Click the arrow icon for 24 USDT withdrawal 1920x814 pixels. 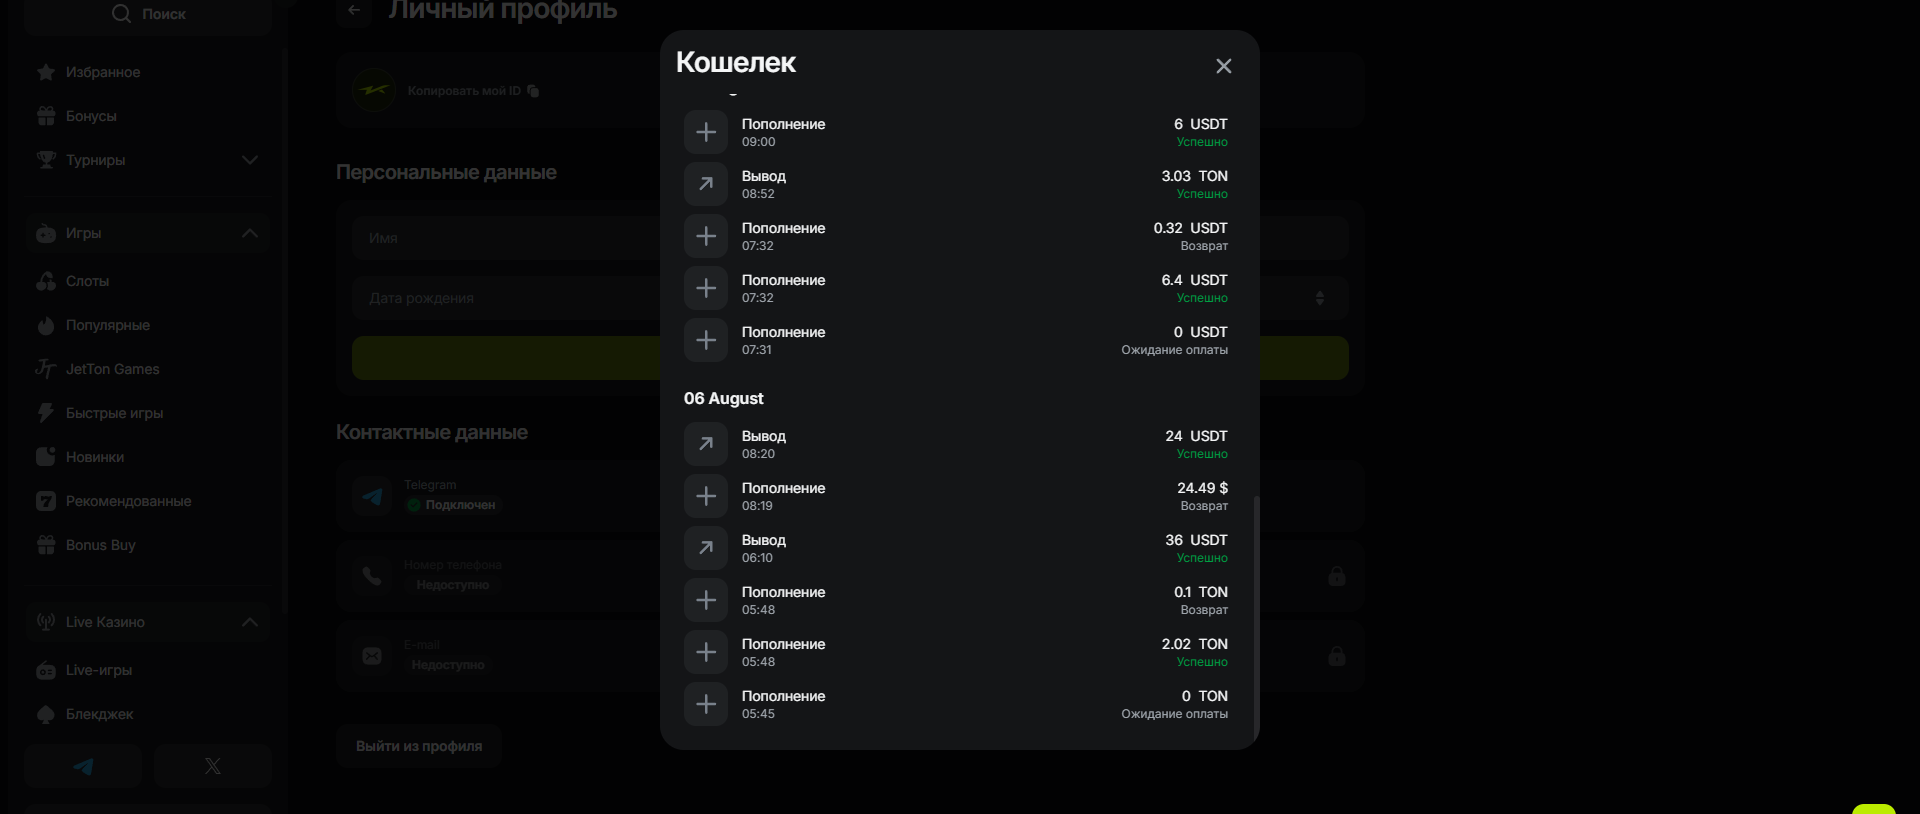[706, 444]
